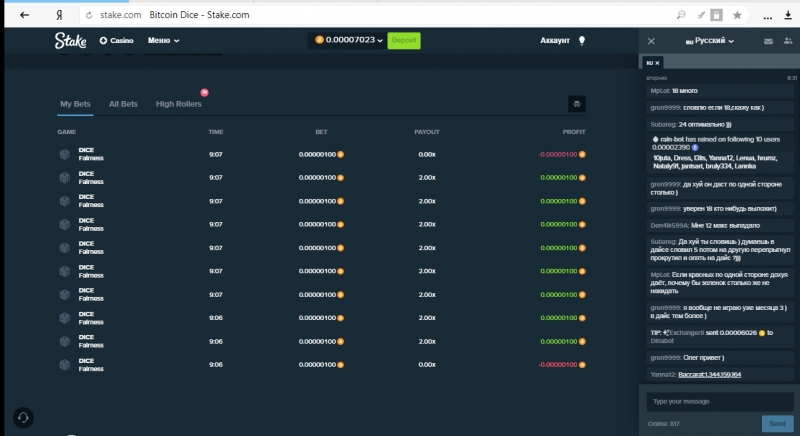Reload page using the refresh icon
The image size is (800, 436).
point(89,15)
